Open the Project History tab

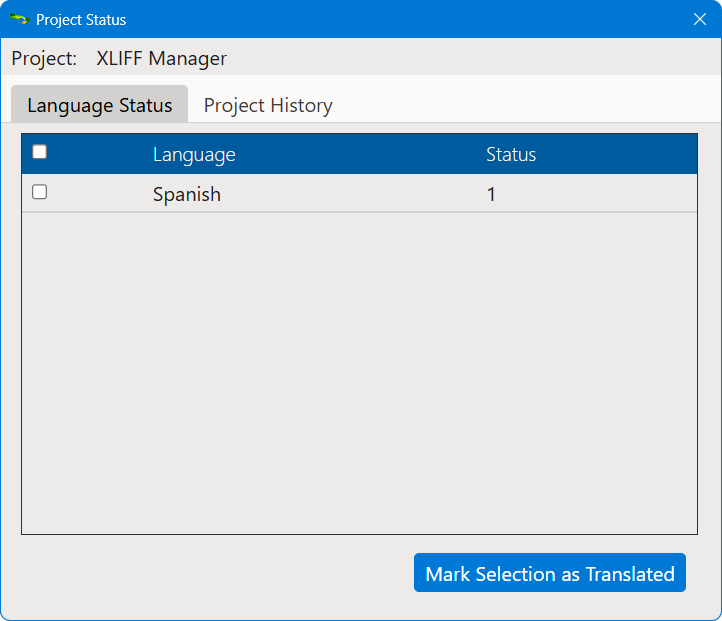click(x=268, y=105)
